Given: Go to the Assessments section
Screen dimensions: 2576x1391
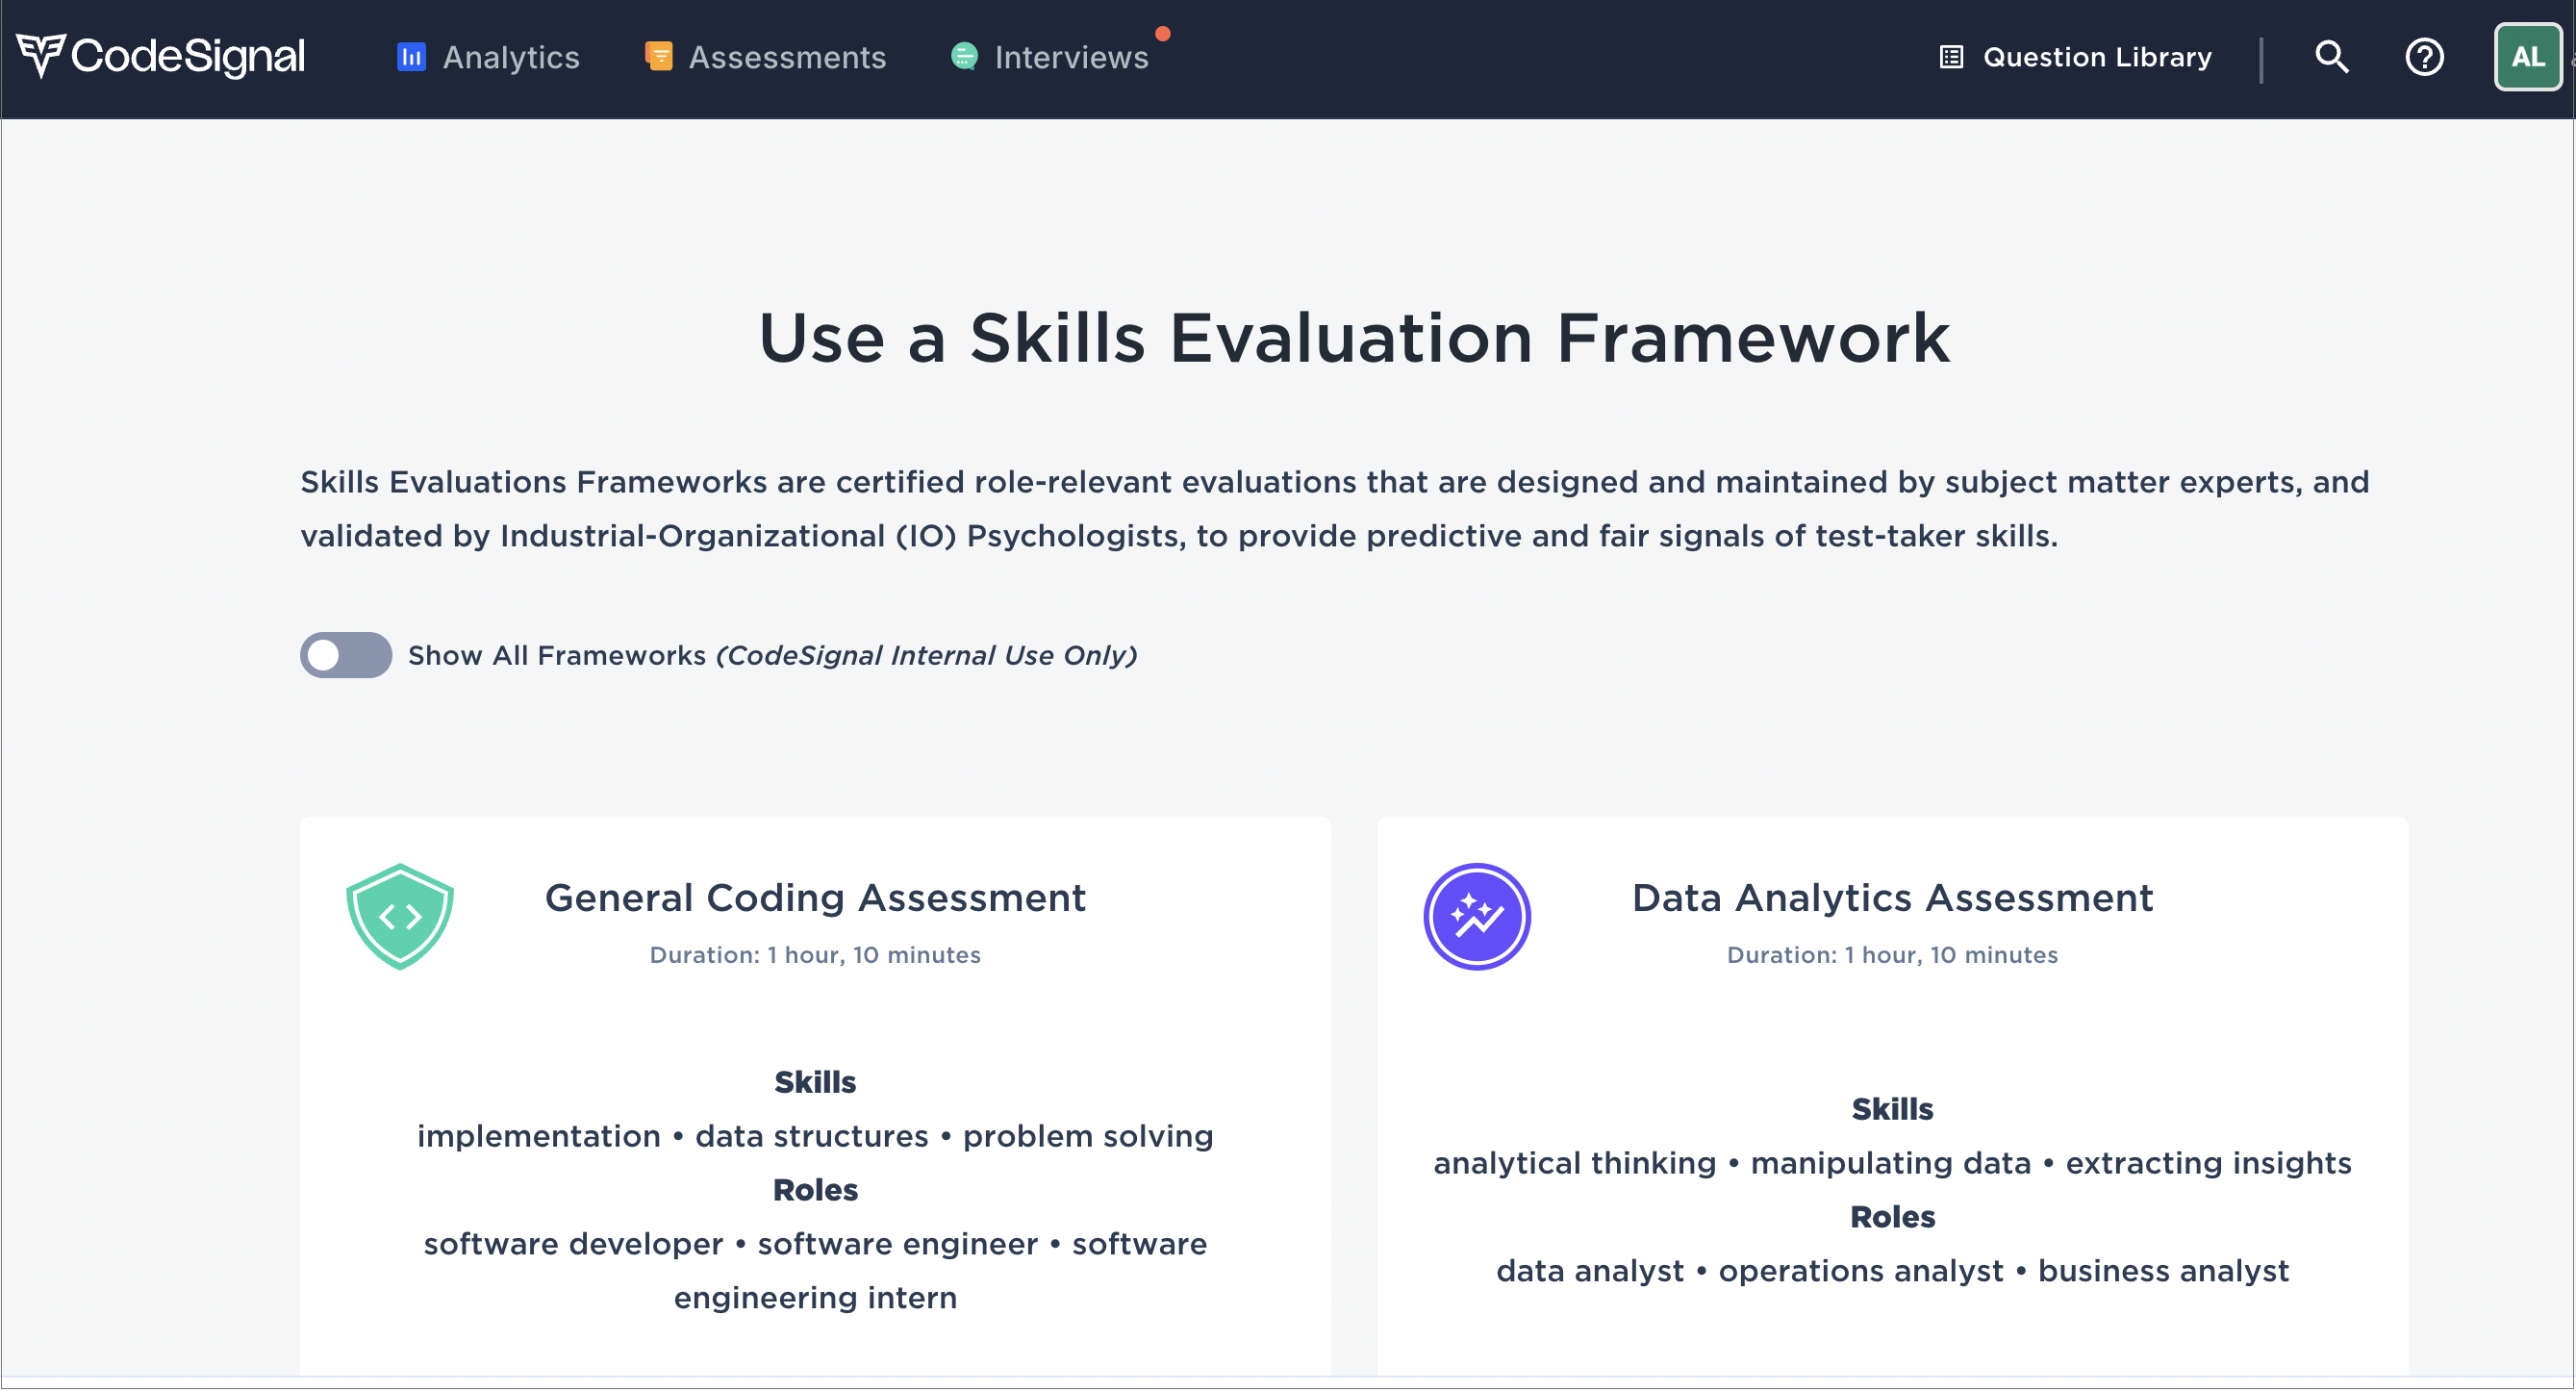Looking at the screenshot, I should (766, 57).
